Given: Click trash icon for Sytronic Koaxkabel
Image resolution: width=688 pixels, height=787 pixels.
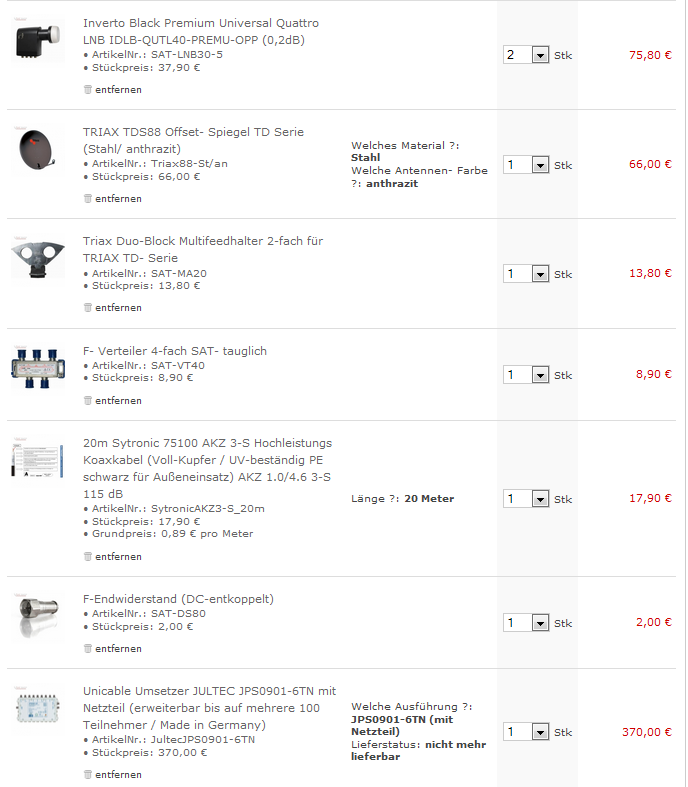Looking at the screenshot, I should 88,557.
